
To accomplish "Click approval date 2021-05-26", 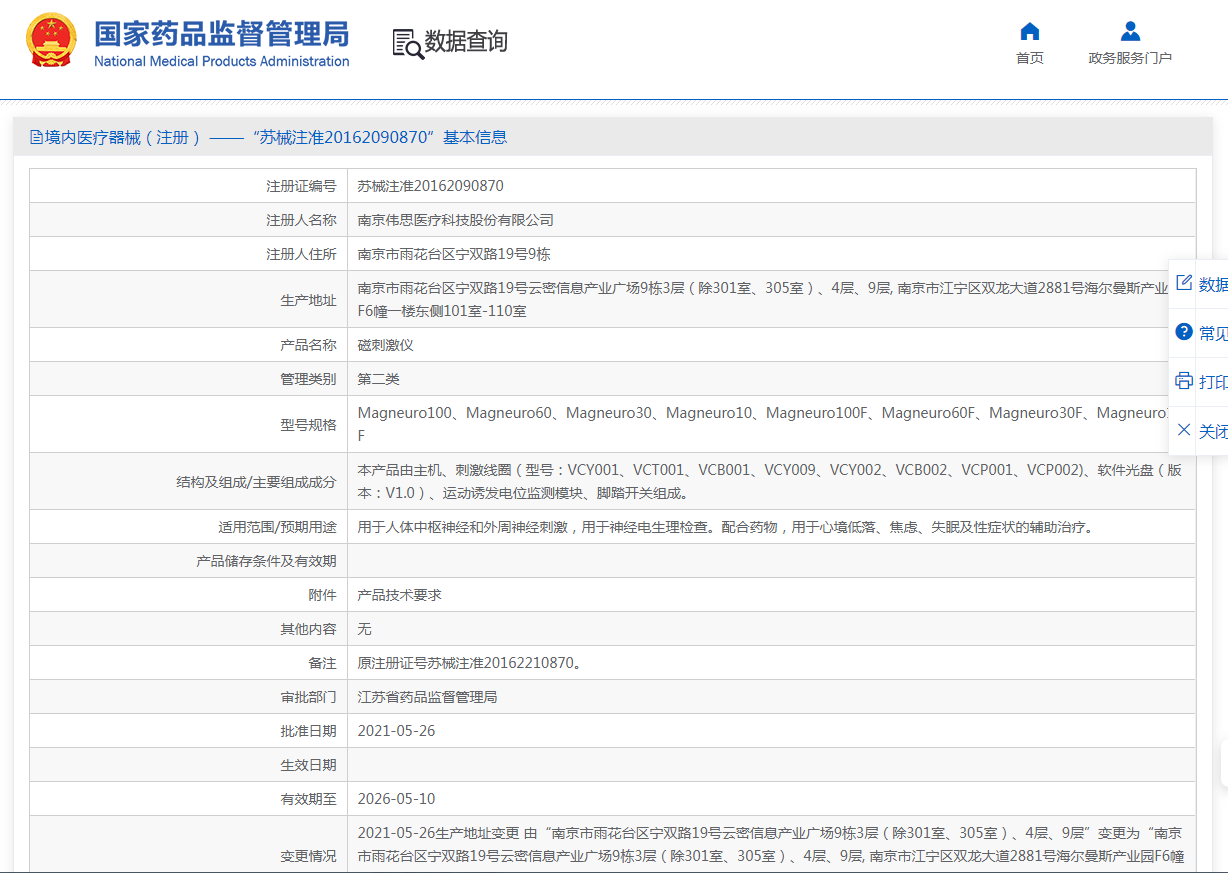I will click(397, 731).
